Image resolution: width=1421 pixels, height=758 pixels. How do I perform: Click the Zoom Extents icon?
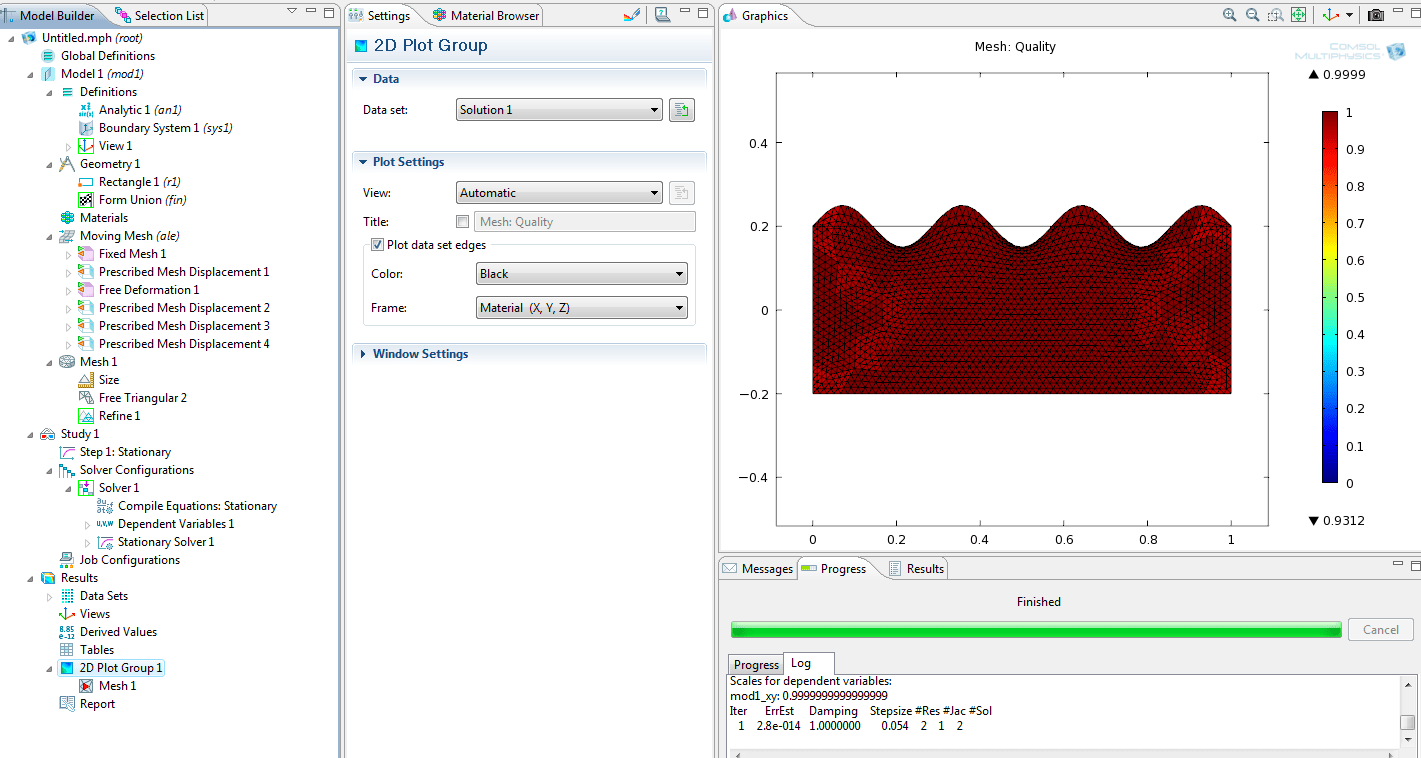tap(1298, 15)
